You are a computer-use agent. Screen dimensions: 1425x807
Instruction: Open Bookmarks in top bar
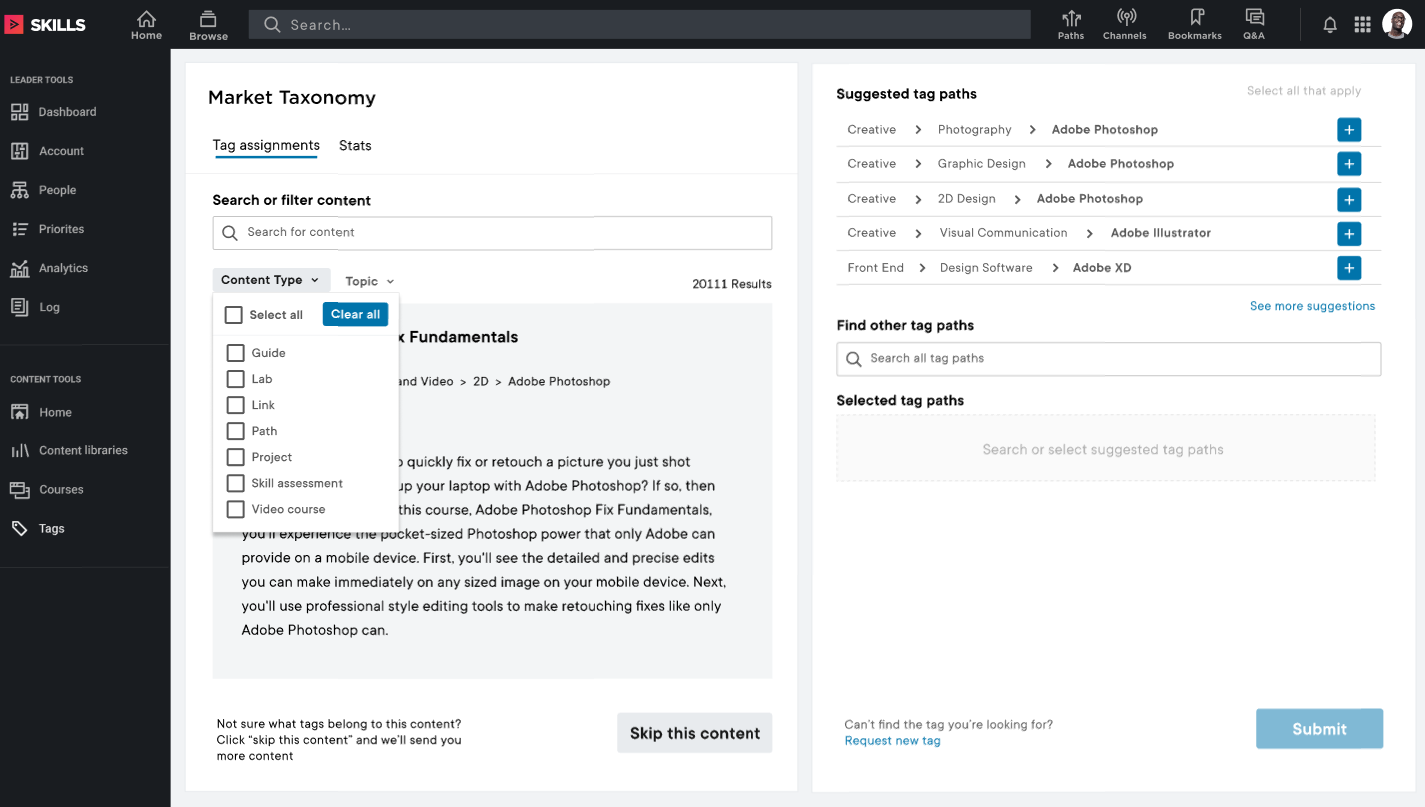click(x=1195, y=25)
